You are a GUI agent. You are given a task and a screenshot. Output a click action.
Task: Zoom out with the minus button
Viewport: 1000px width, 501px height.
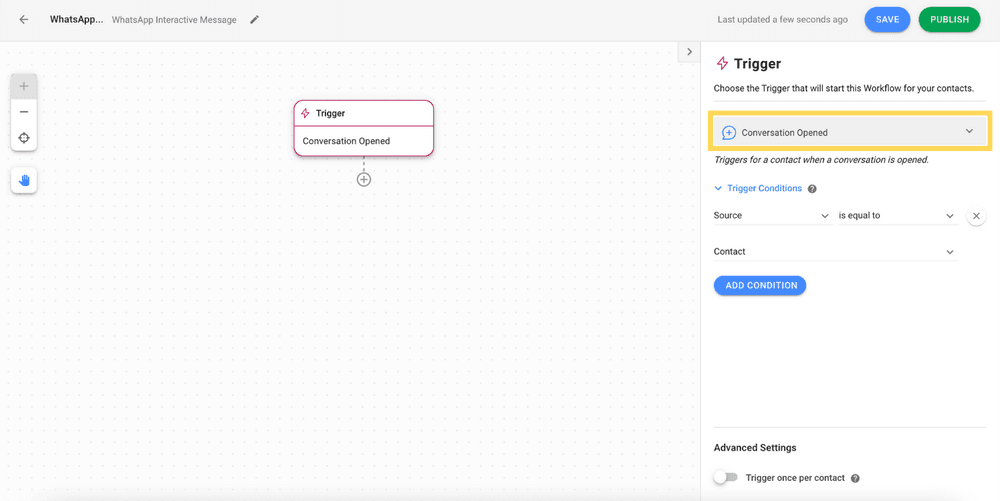[24, 112]
